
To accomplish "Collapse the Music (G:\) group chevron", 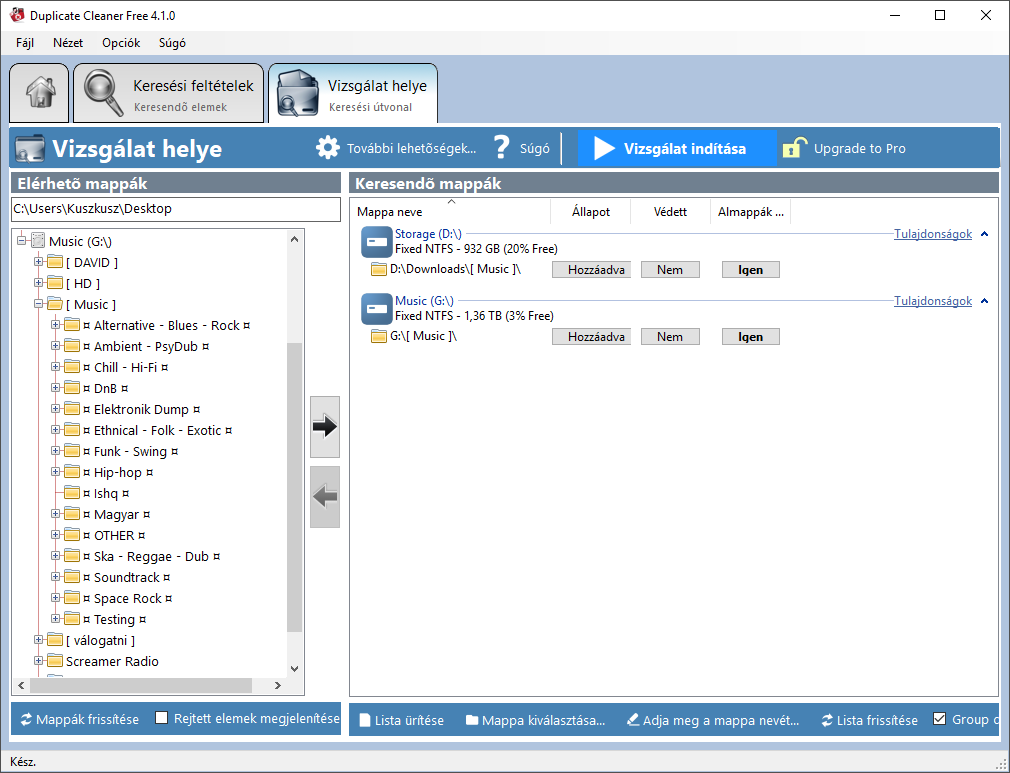I will 984,301.
